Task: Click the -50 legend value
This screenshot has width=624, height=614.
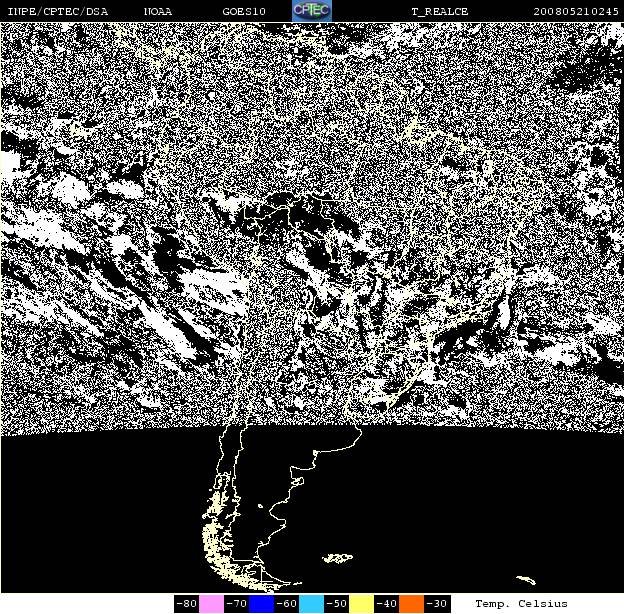Action: pyautogui.click(x=336, y=604)
